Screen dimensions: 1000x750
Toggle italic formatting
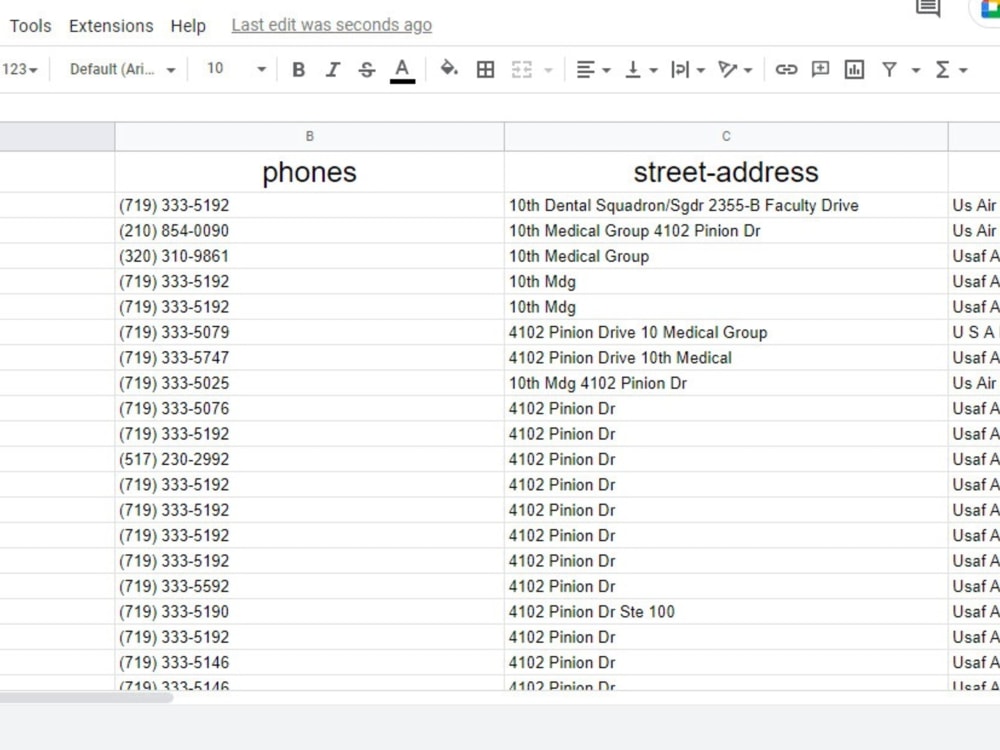click(x=332, y=70)
